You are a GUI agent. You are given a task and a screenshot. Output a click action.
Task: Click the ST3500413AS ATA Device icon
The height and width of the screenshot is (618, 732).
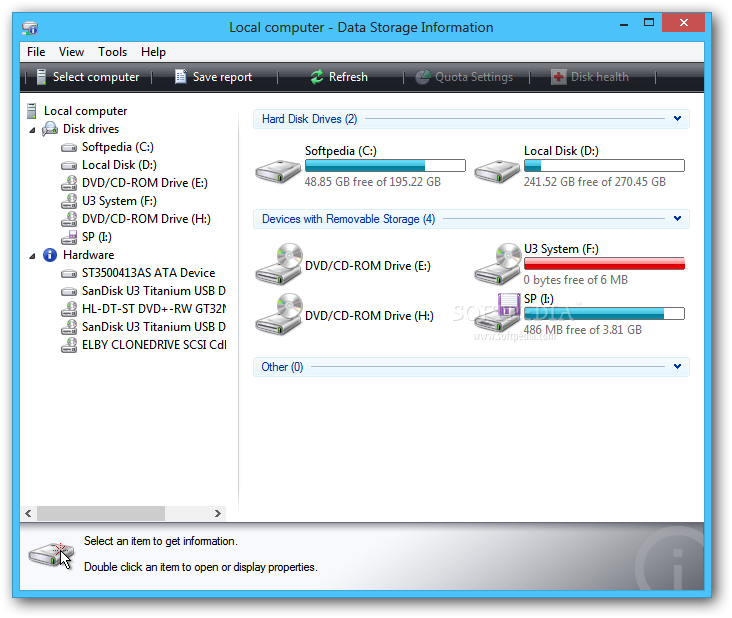(69, 273)
